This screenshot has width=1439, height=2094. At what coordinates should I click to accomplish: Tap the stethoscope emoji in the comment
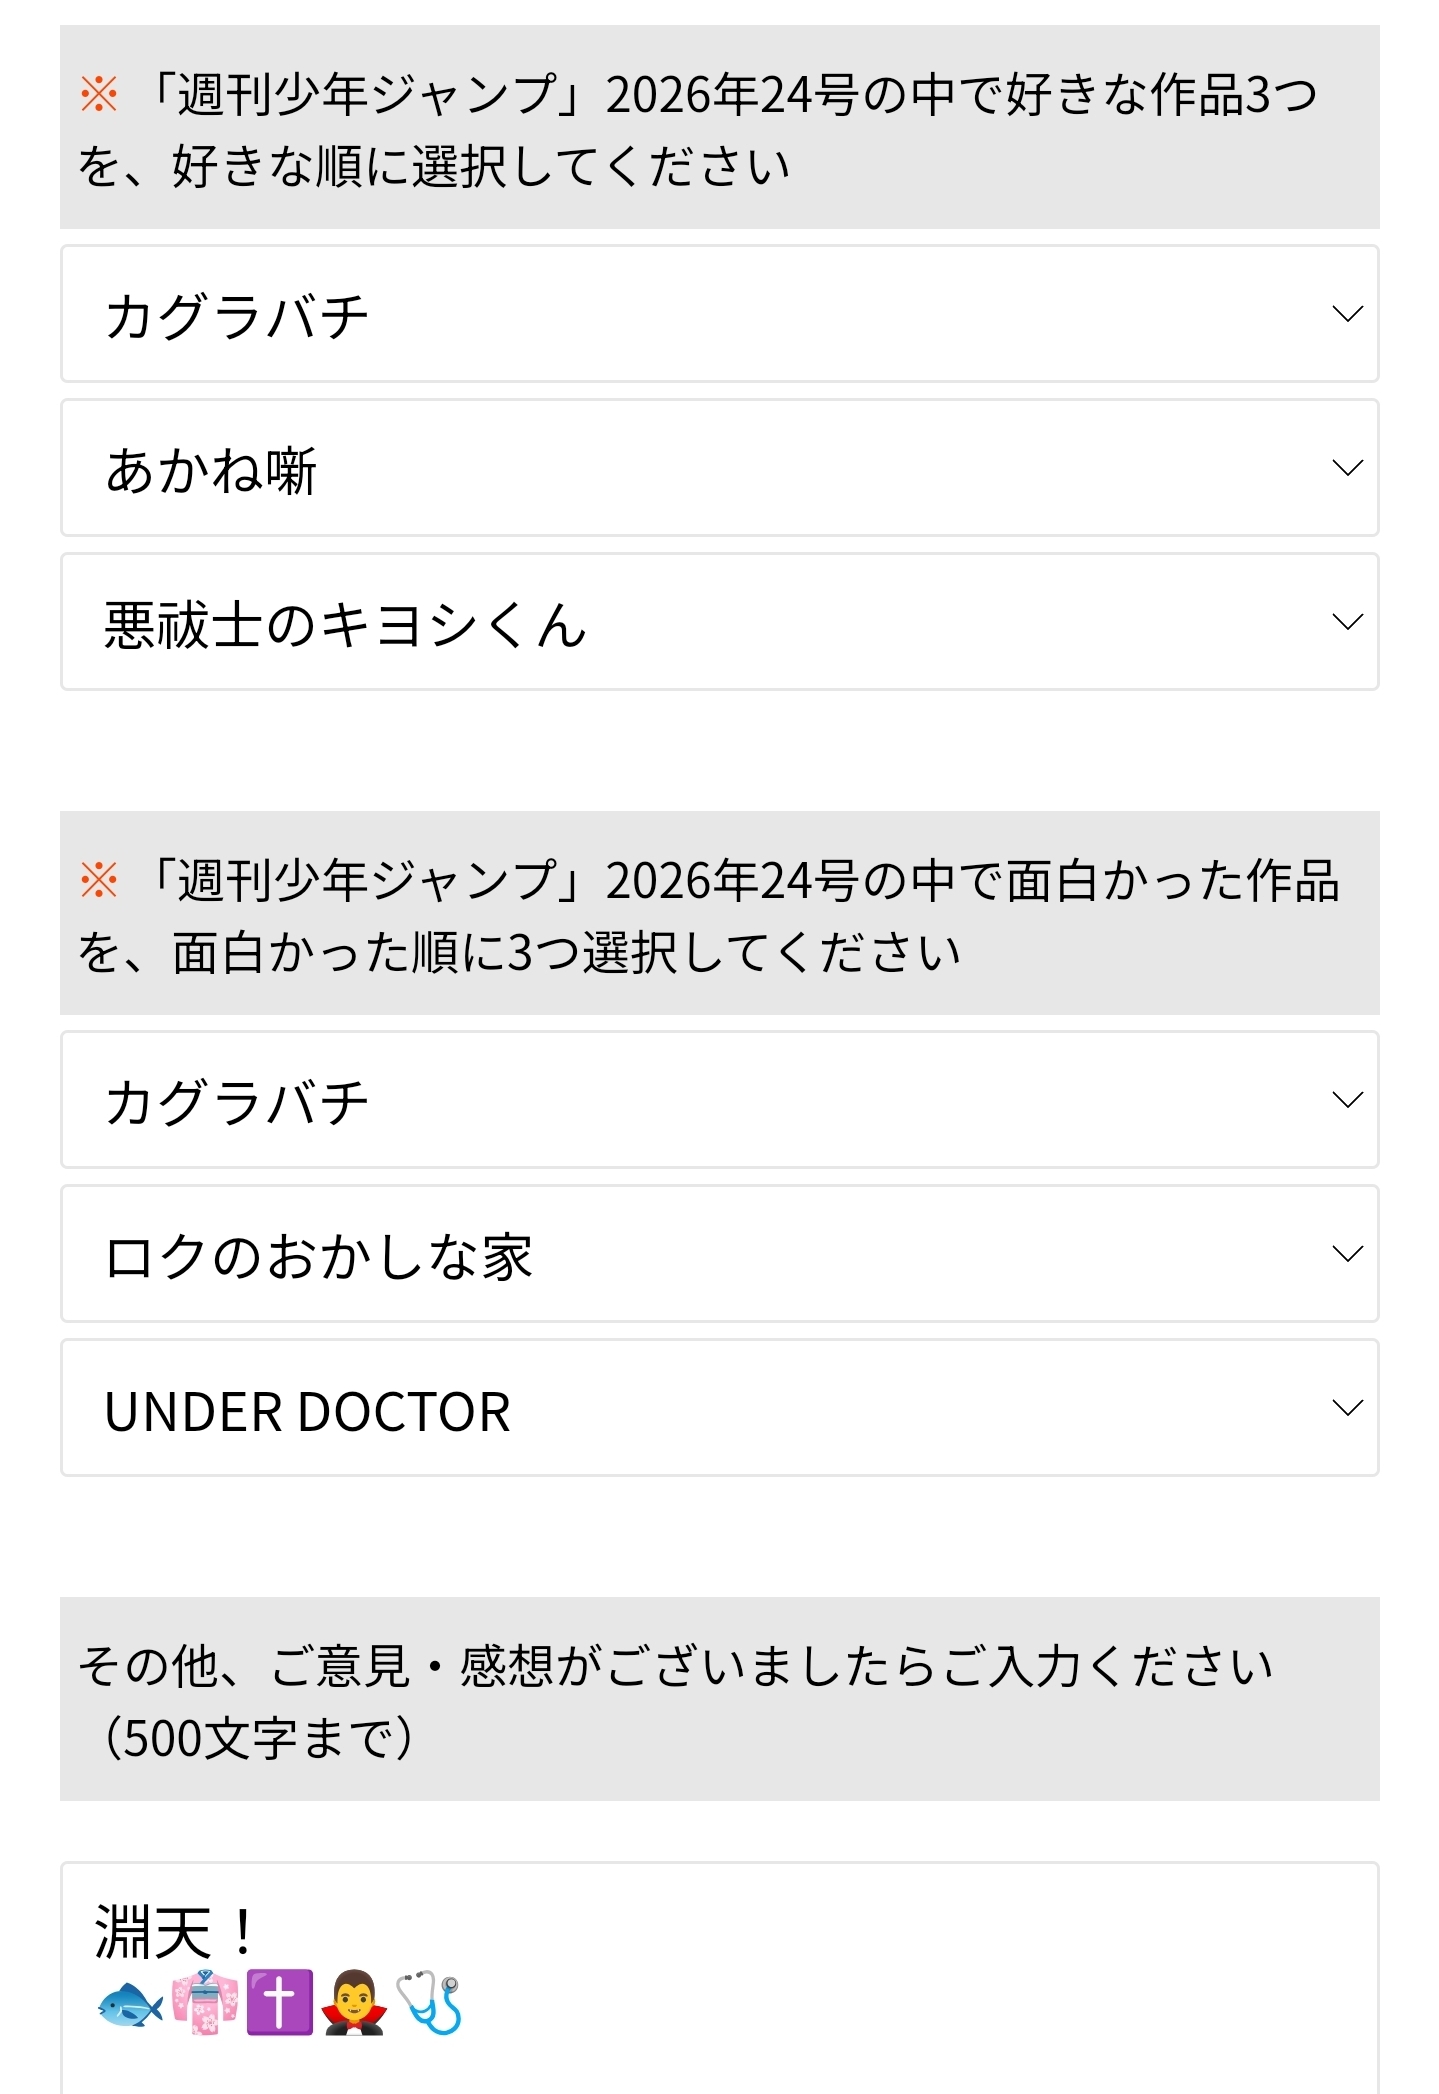[430, 2003]
